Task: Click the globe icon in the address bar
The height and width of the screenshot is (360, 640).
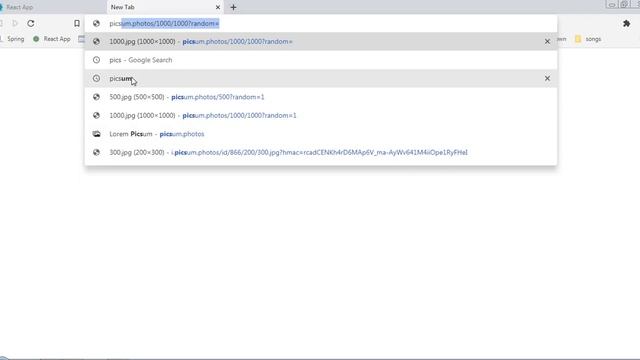Action: 96,24
